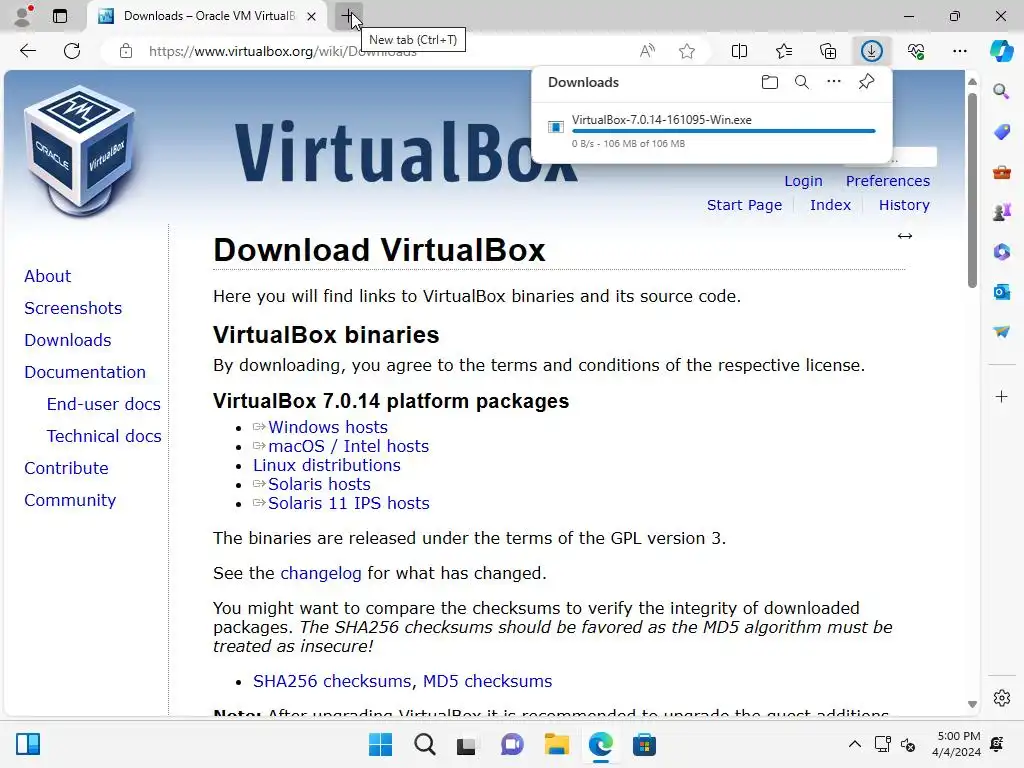The height and width of the screenshot is (768, 1024).
Task: Open the Index link
Action: tap(830, 205)
